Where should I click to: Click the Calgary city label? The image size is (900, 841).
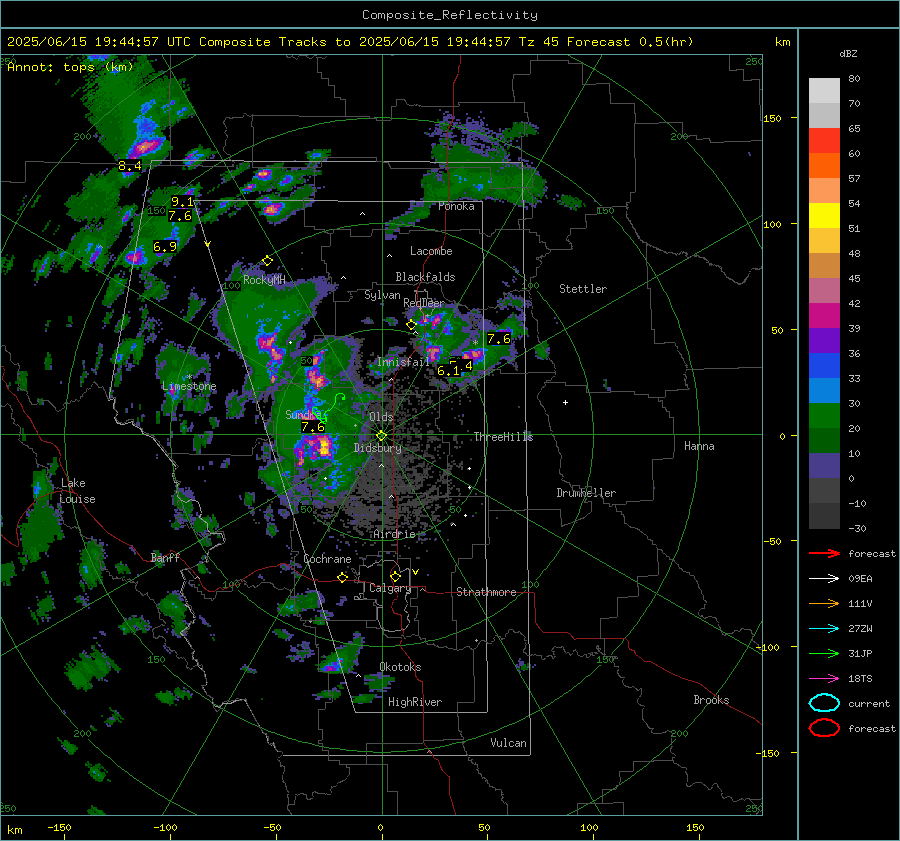(390, 588)
